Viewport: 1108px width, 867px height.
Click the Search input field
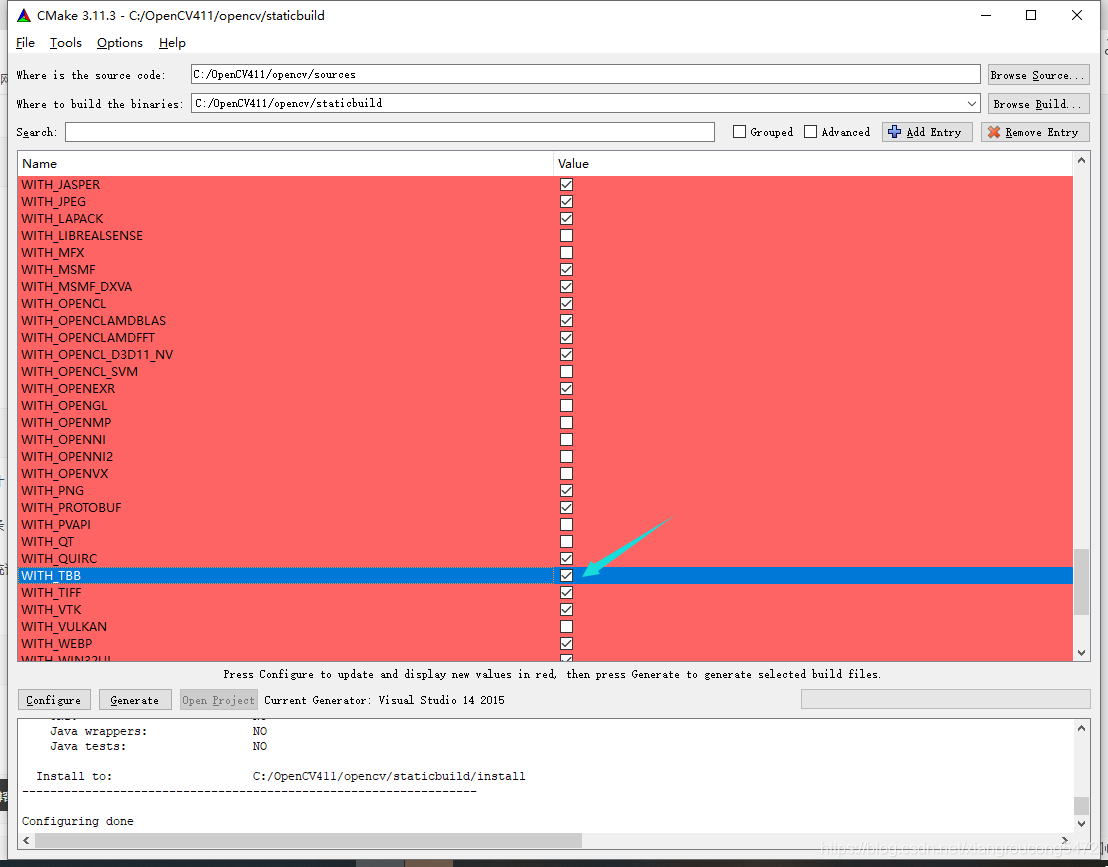pos(389,132)
